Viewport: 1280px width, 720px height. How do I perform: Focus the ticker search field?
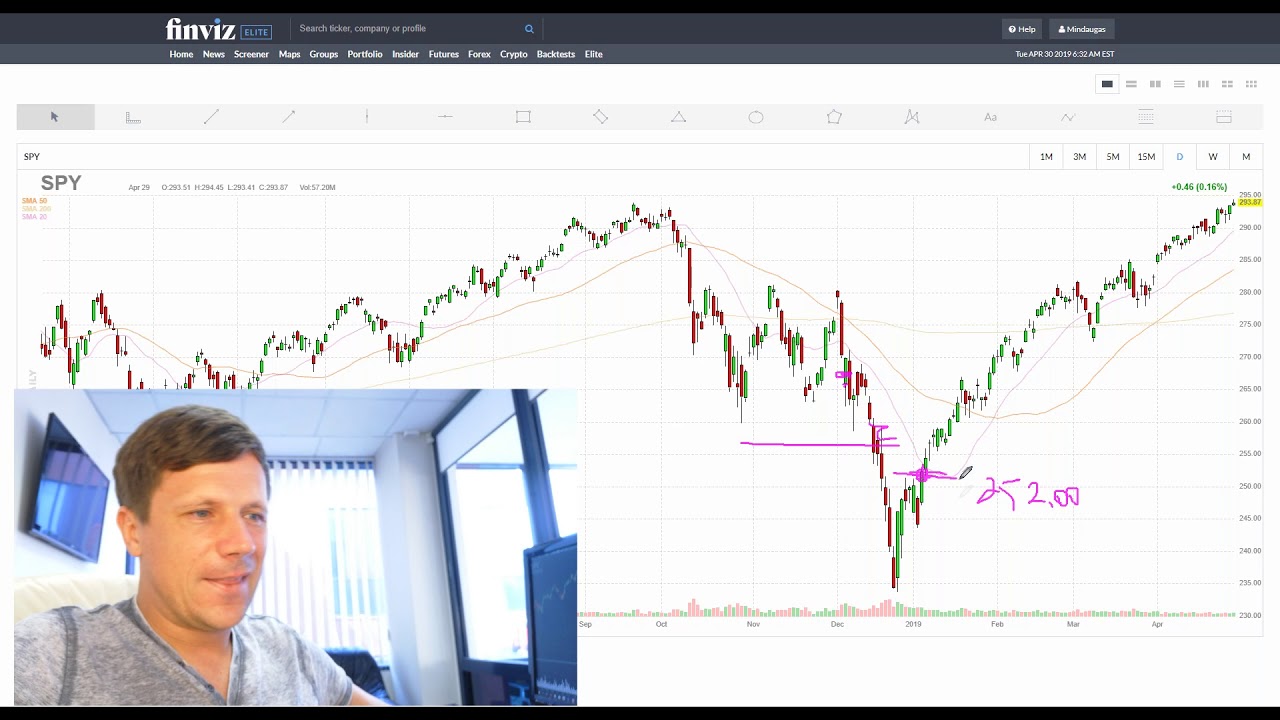[410, 29]
